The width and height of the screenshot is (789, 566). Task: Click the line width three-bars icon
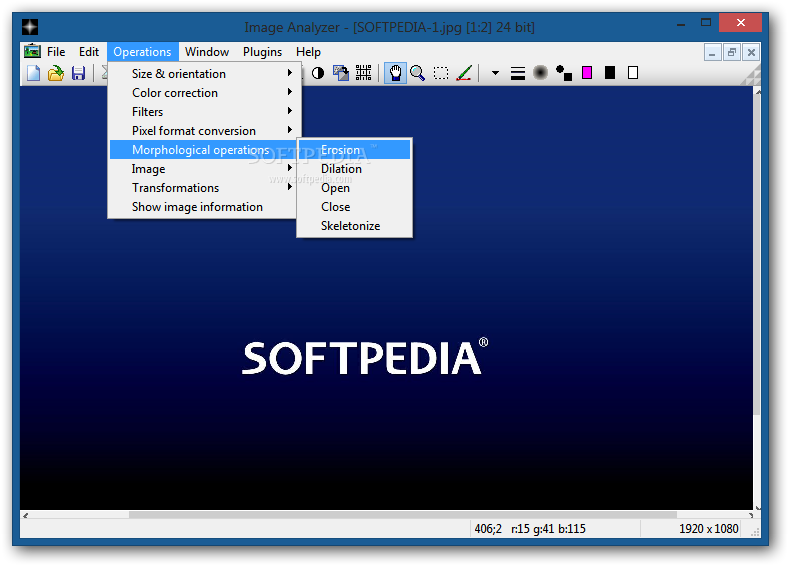(x=518, y=73)
